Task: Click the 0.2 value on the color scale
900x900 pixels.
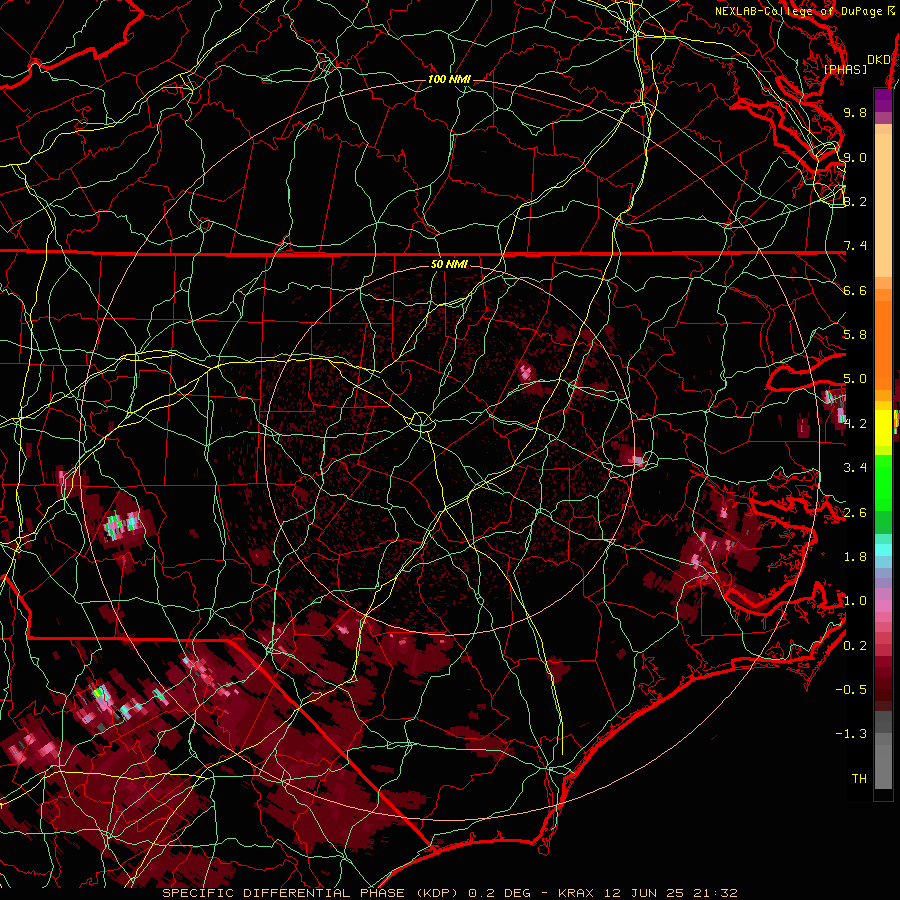Action: (855, 646)
